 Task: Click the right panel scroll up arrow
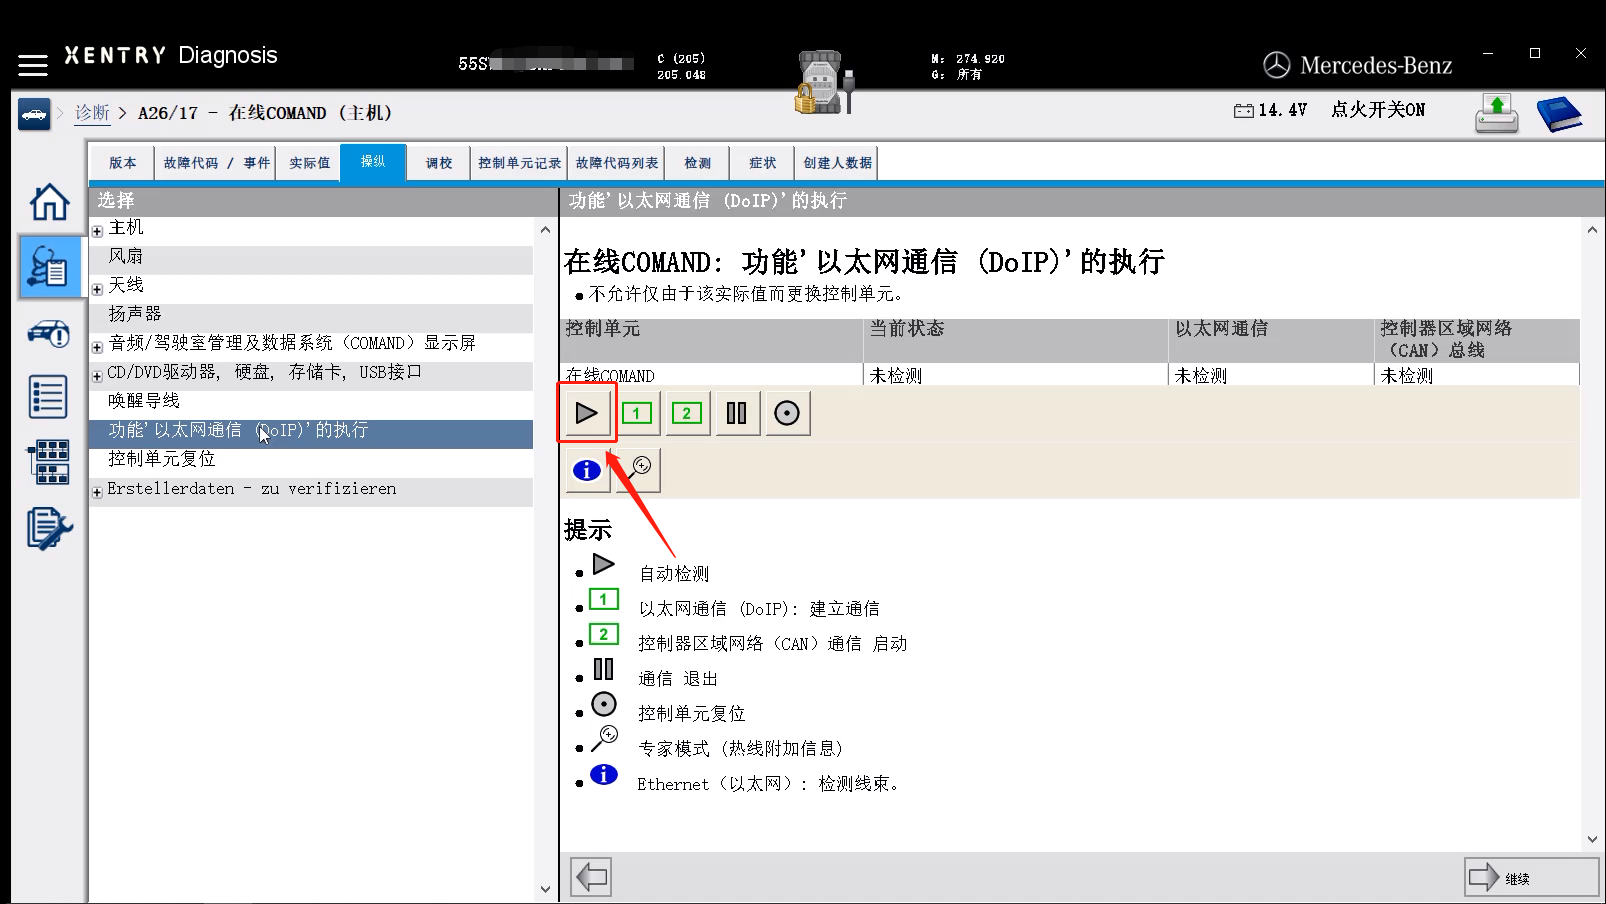pos(1592,230)
